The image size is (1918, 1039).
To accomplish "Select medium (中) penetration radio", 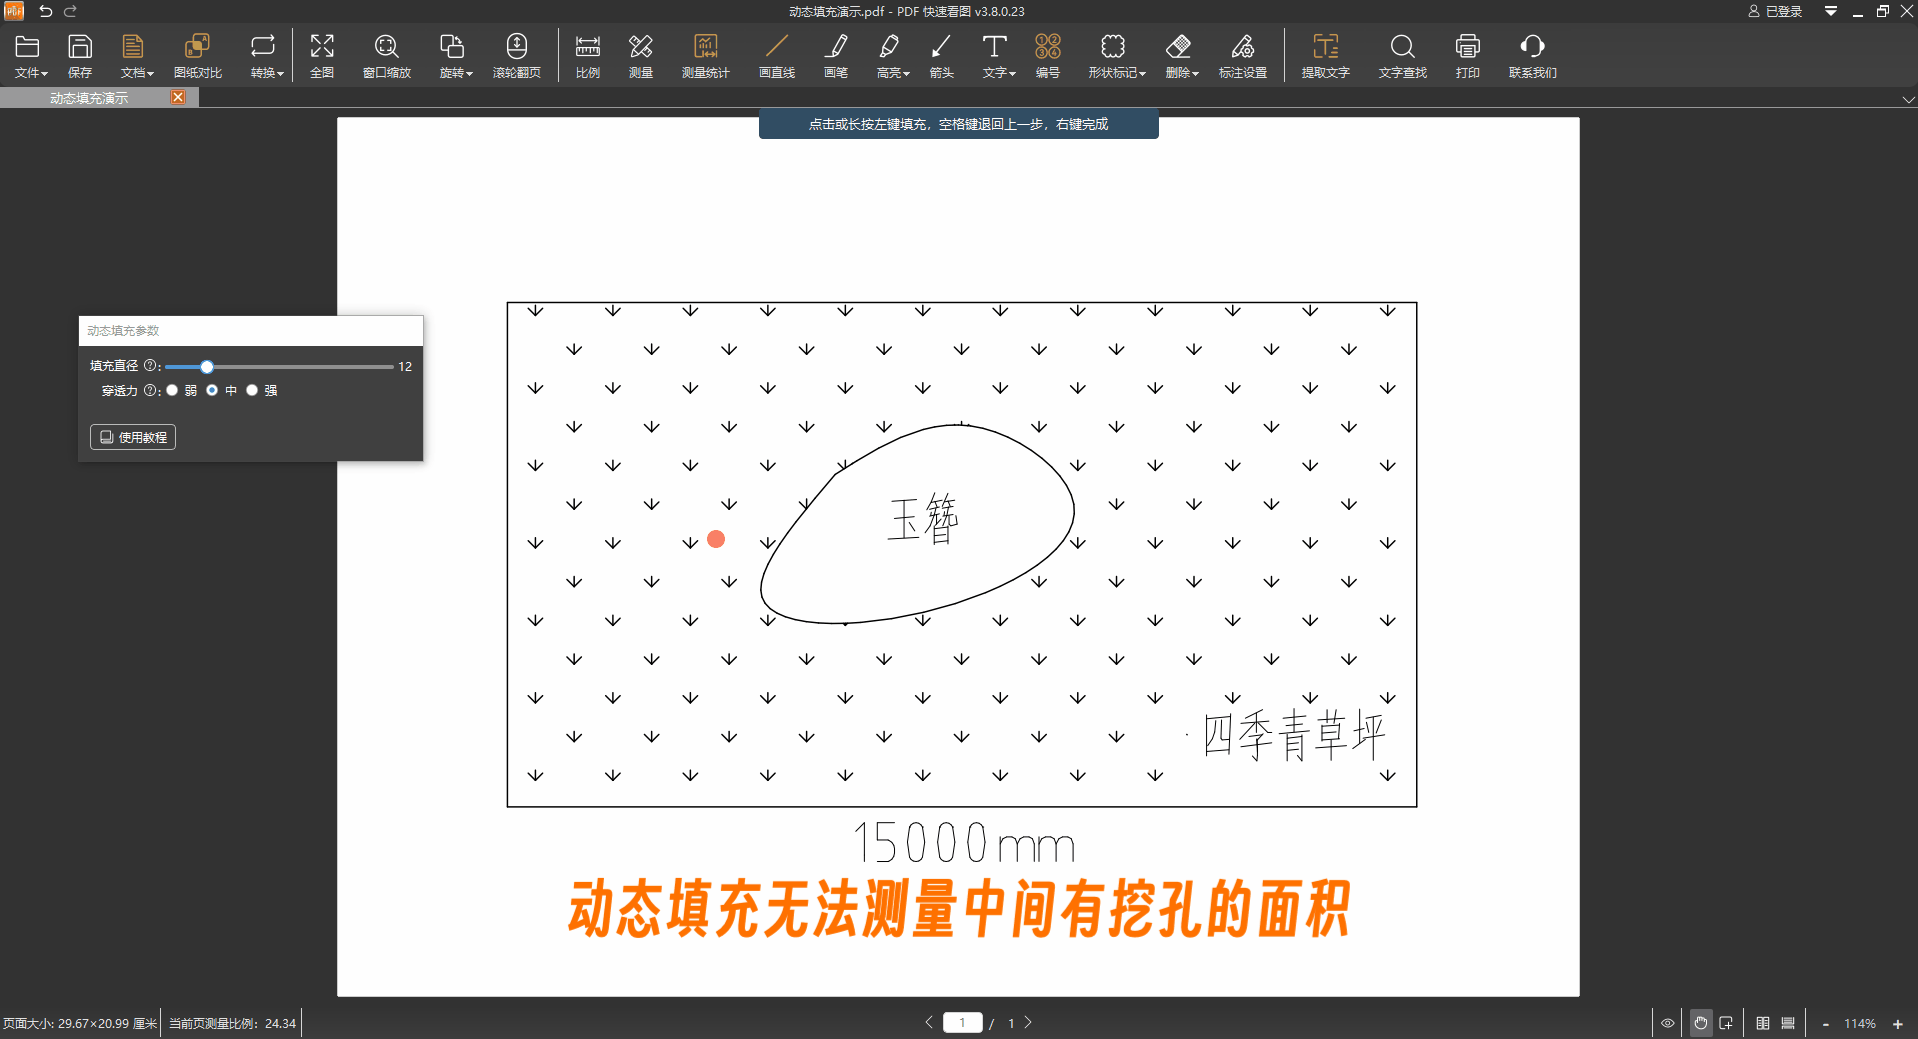I will click(212, 391).
